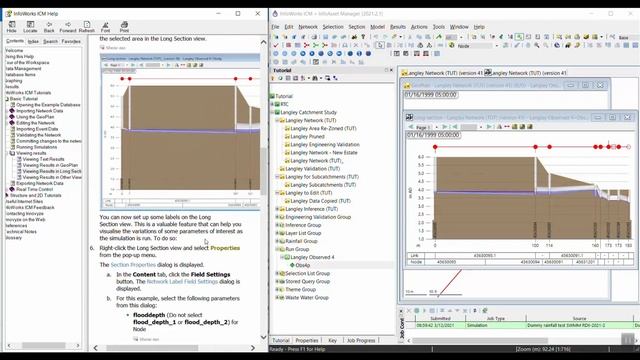
Task: Click the job control horizontal scrollbar
Action: pyautogui.click(x=480, y=340)
